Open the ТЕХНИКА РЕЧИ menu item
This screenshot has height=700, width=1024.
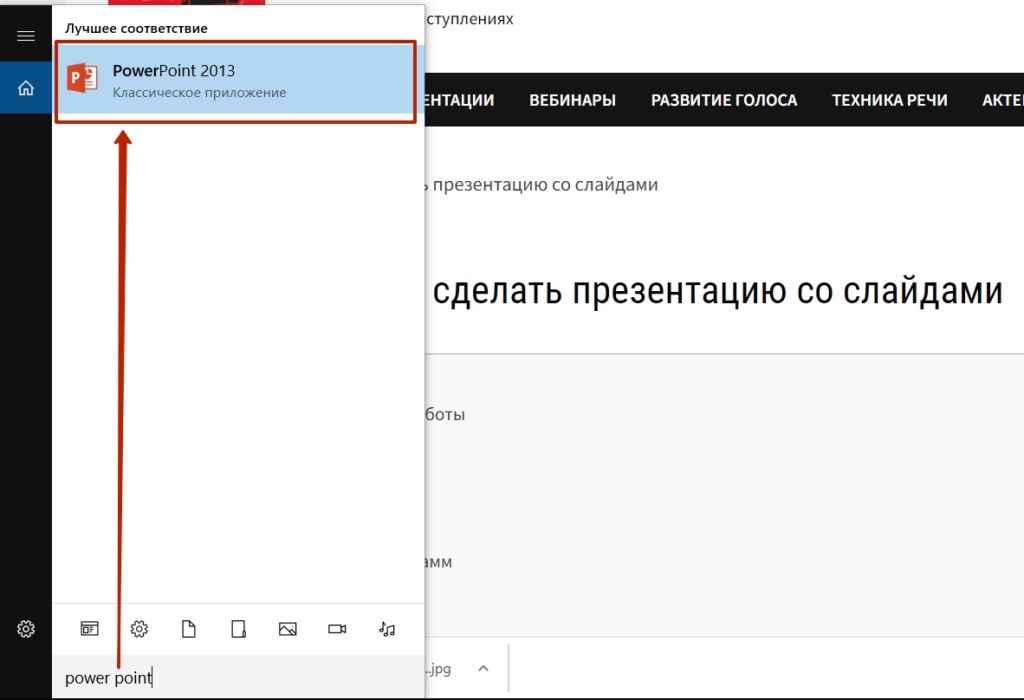pos(889,100)
